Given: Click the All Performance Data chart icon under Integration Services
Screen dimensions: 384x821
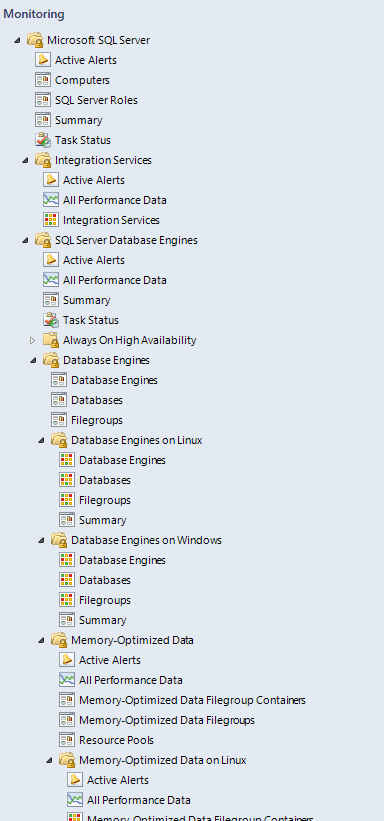Looking at the screenshot, I should [x=51, y=200].
